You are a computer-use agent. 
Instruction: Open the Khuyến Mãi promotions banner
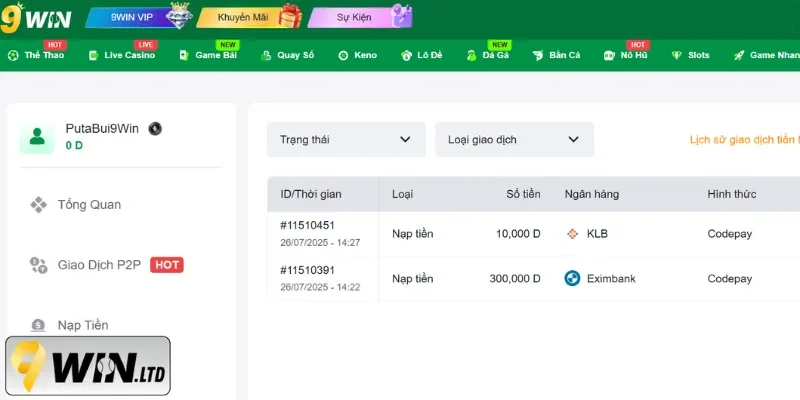pos(249,17)
